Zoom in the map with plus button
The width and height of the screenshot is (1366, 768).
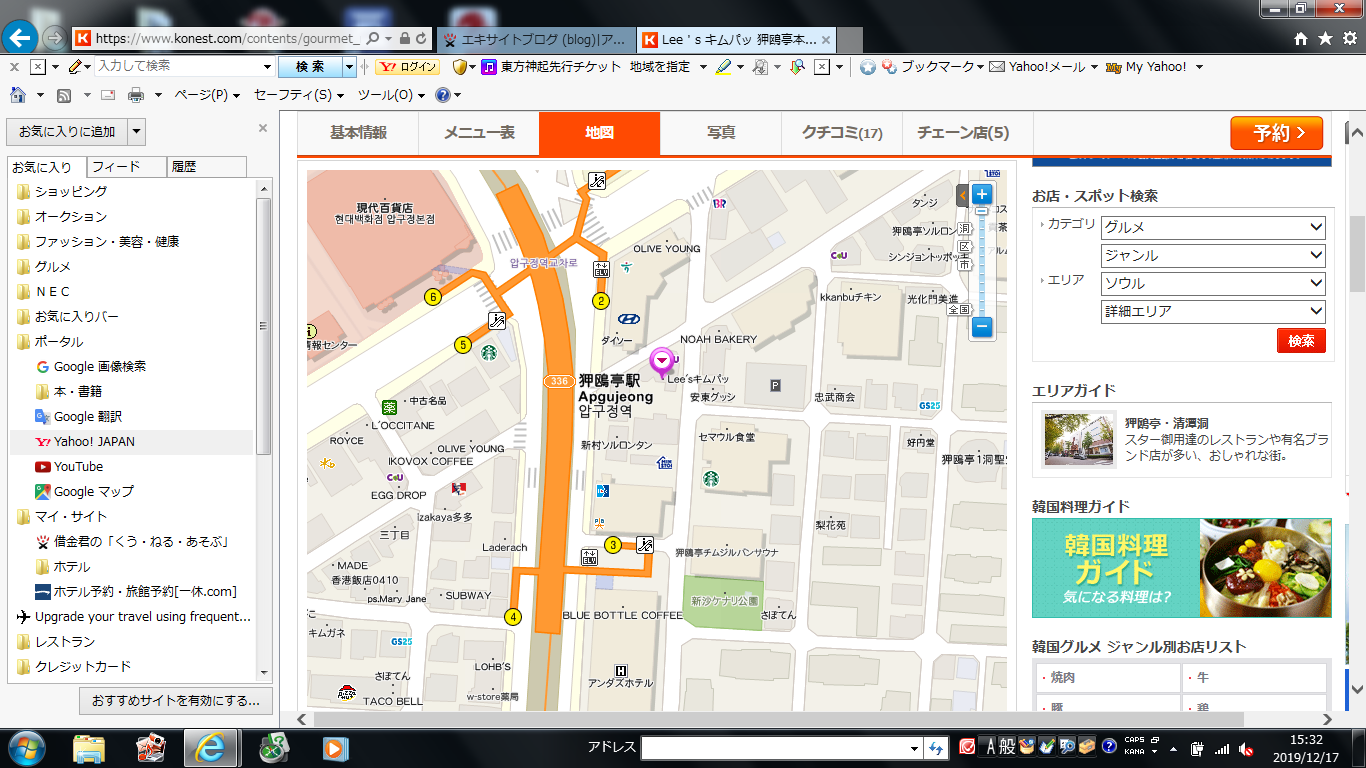(982, 194)
